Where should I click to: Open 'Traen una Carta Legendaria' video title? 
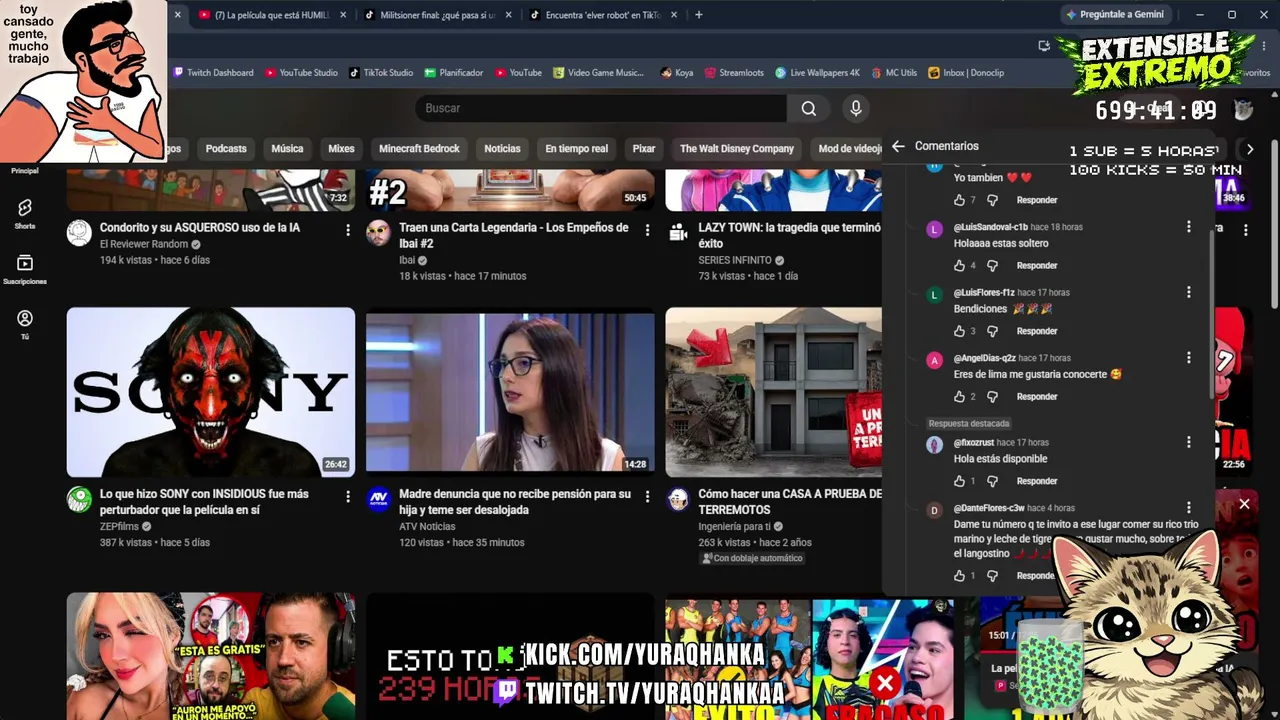point(514,235)
